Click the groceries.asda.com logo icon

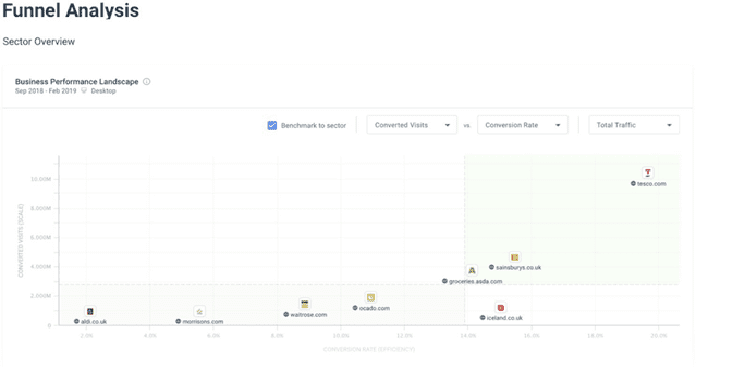pyautogui.click(x=472, y=270)
